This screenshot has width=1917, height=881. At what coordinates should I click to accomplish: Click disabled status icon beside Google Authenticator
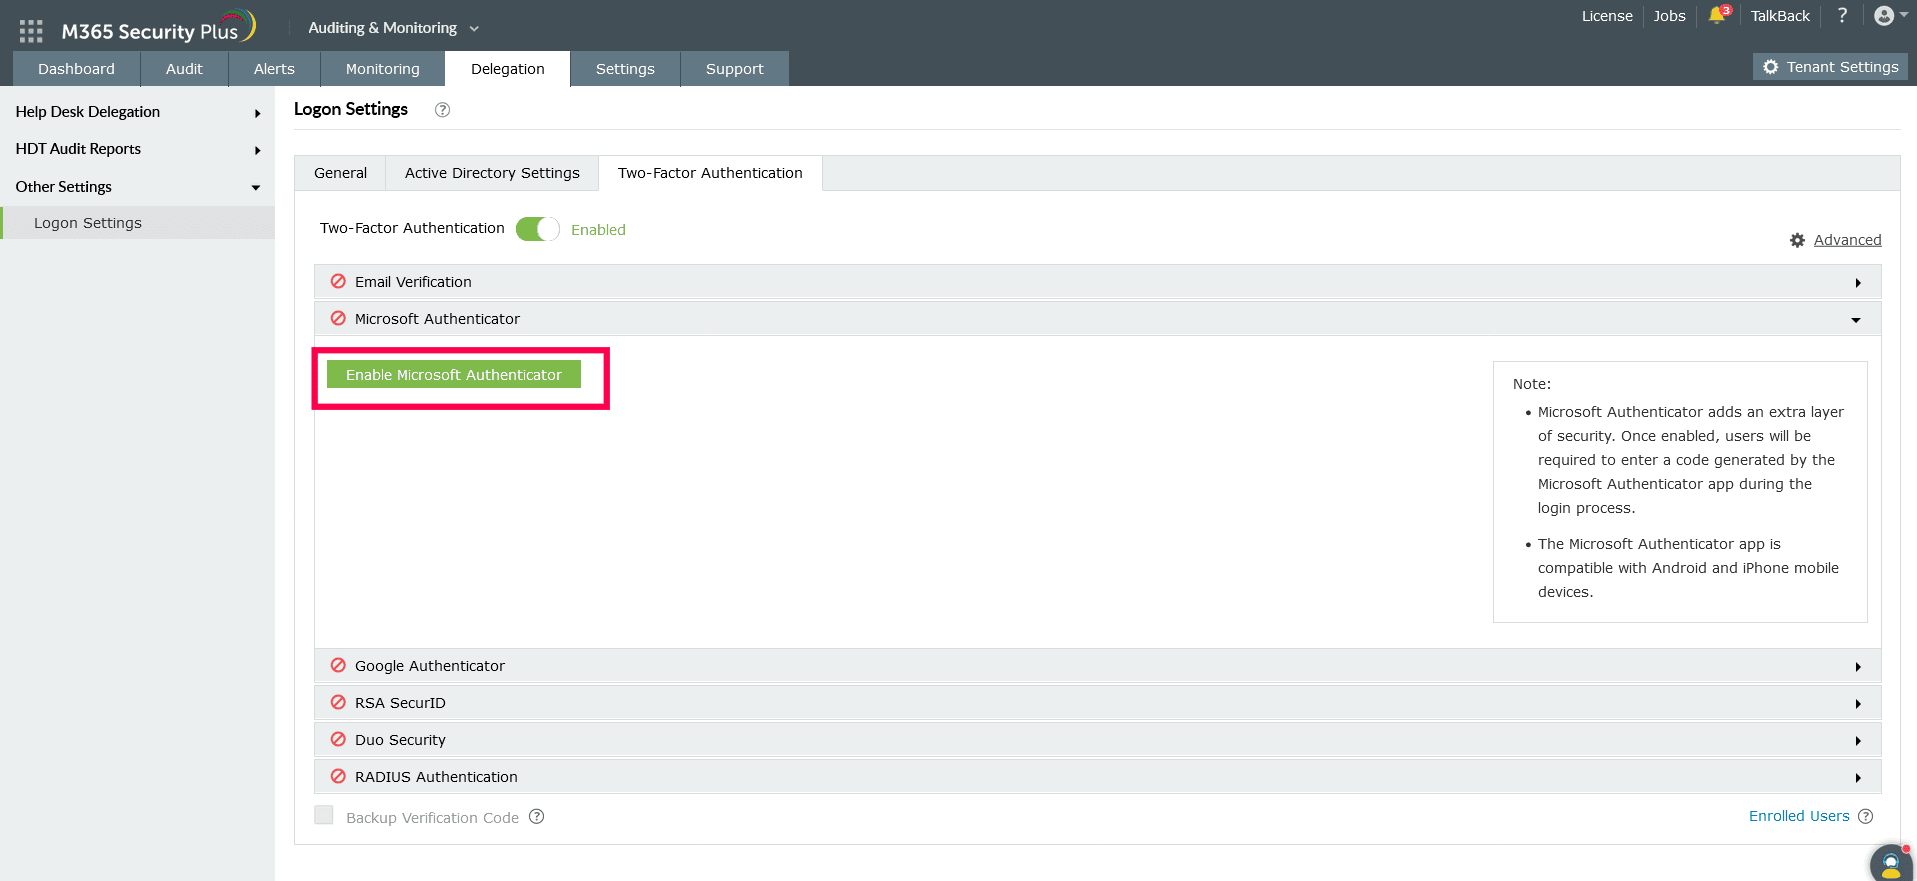click(338, 665)
